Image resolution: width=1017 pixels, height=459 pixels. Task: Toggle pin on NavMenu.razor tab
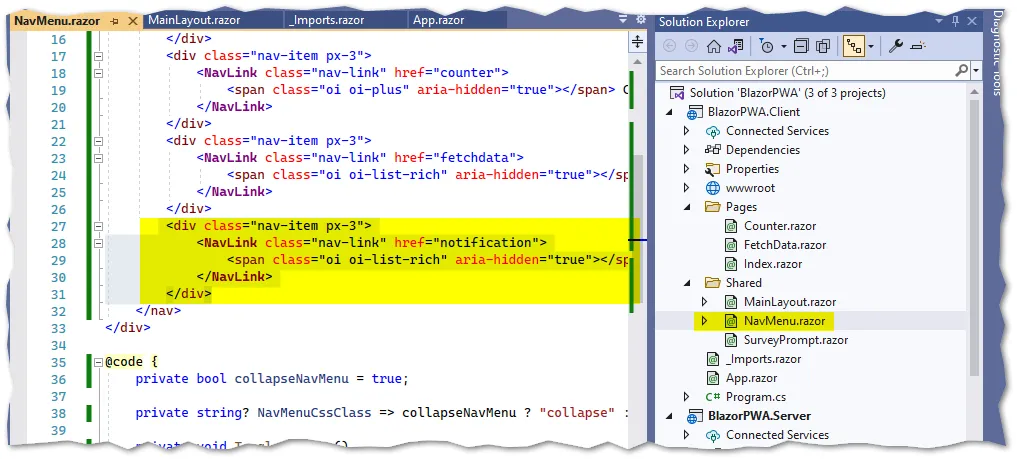tap(115, 21)
